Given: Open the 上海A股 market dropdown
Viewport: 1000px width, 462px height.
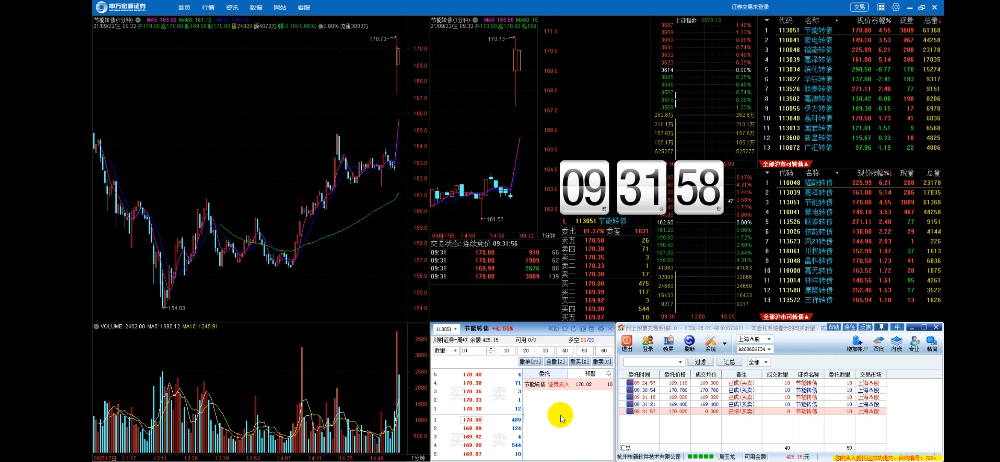Looking at the screenshot, I should tap(755, 339).
